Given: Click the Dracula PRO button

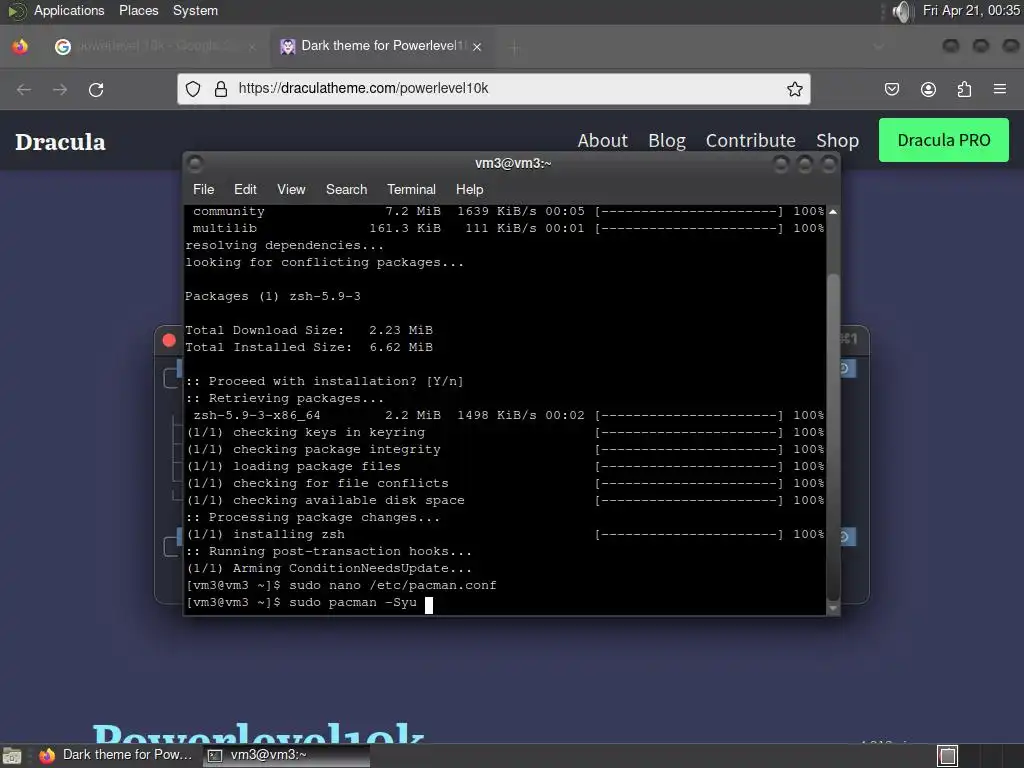Looking at the screenshot, I should click(944, 140).
